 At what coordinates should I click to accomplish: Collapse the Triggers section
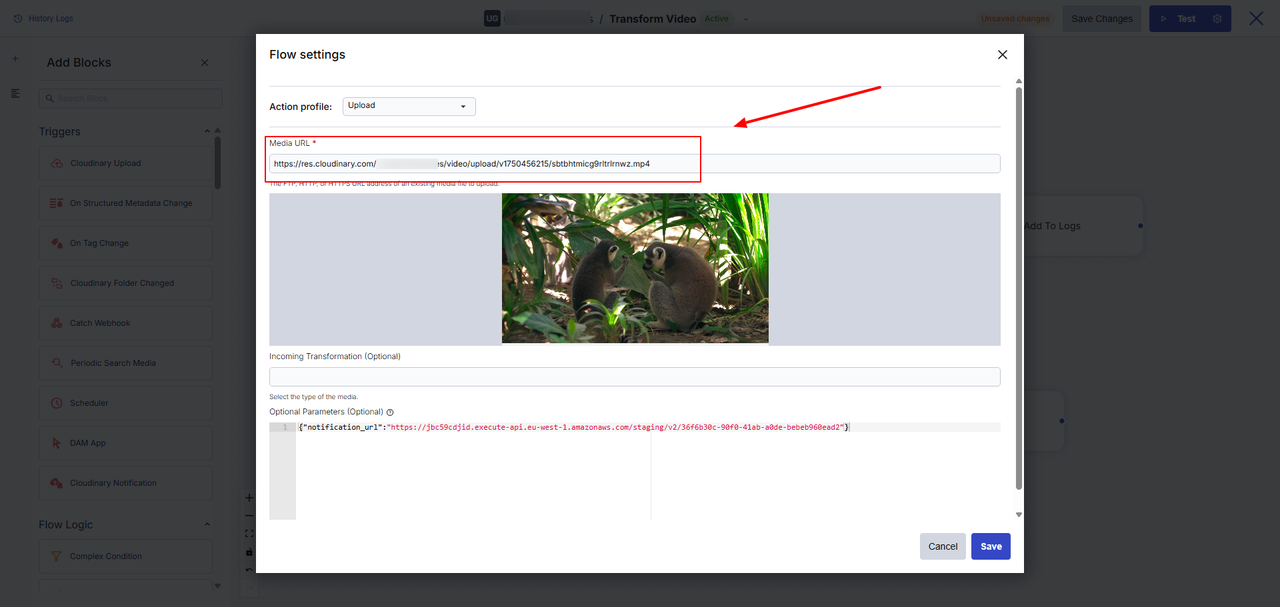click(x=207, y=132)
